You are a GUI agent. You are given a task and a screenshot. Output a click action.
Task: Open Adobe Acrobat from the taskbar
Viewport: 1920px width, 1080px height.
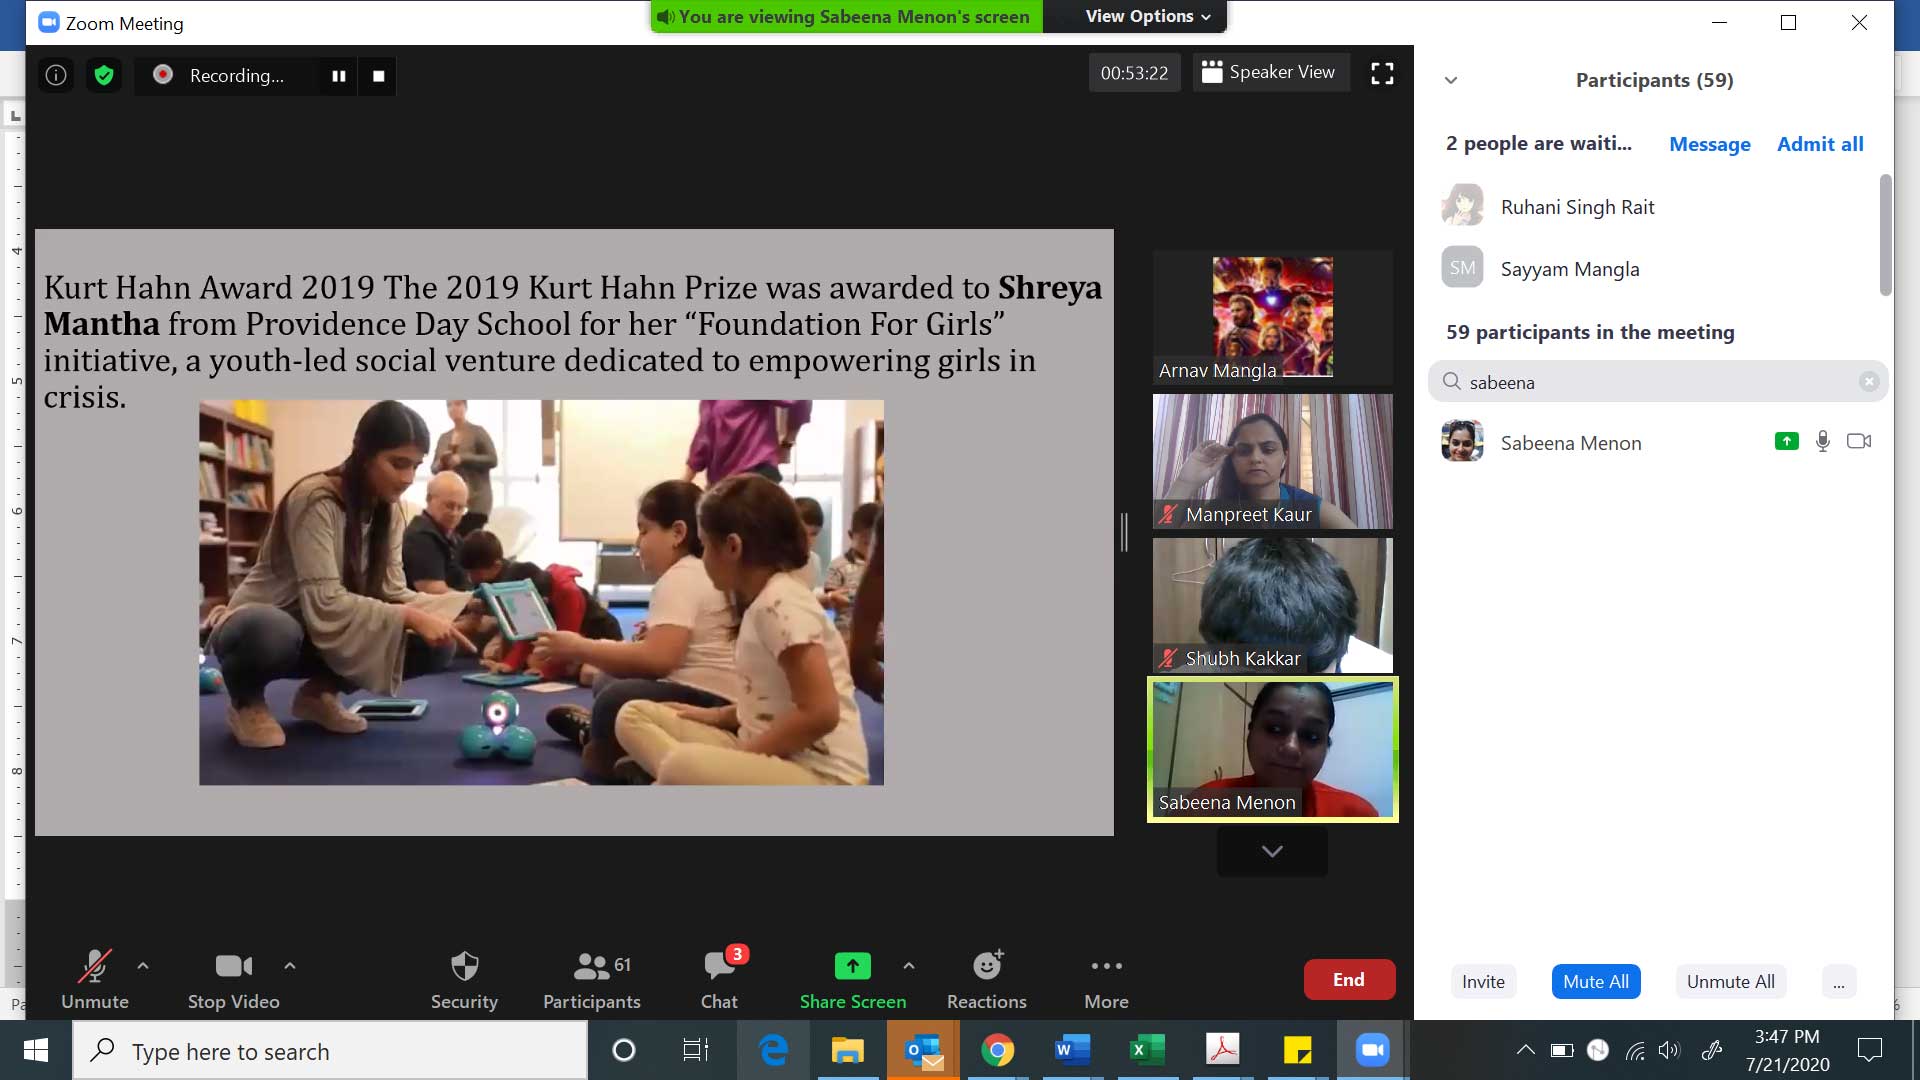[x=1222, y=1050]
